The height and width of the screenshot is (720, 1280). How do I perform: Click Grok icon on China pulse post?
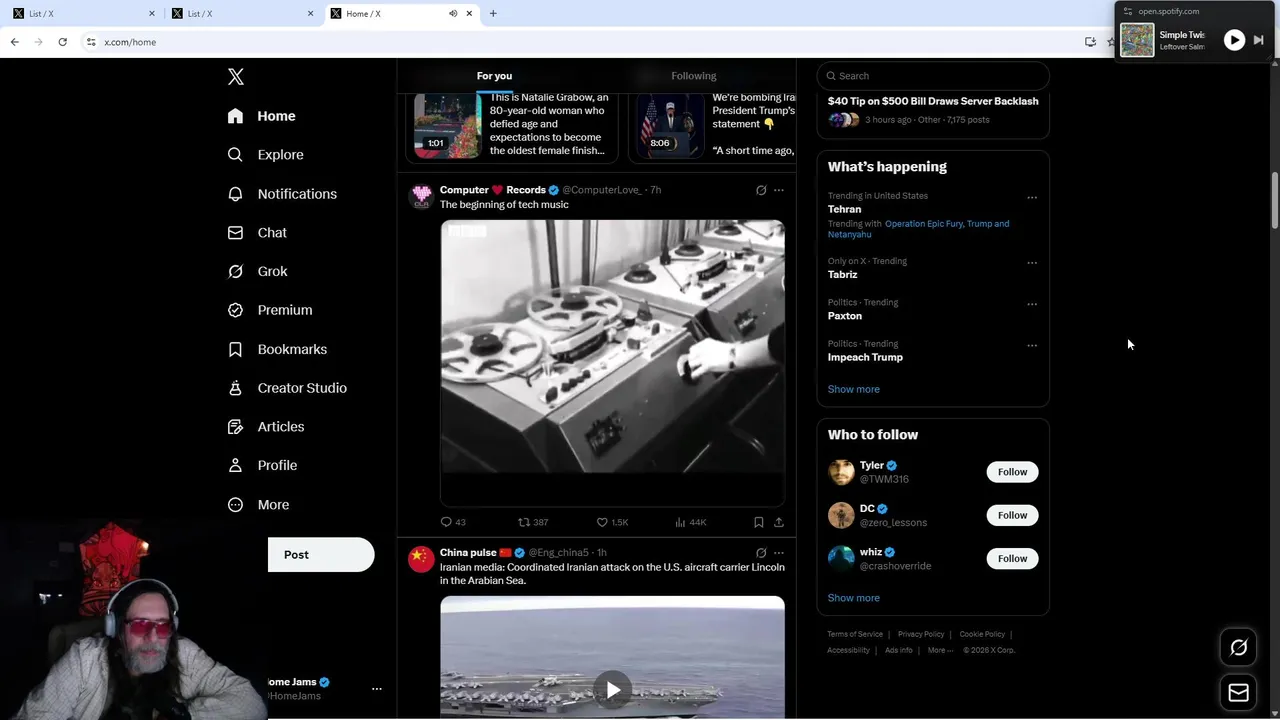tap(761, 553)
